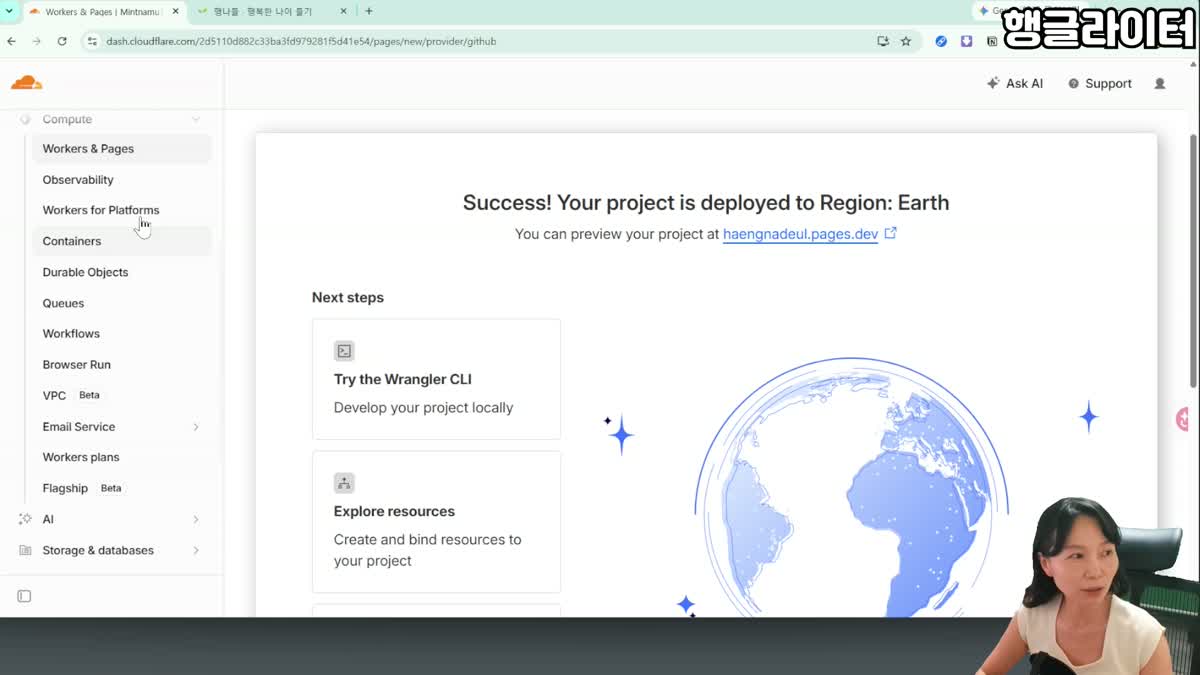Click the Wrangler CLI terminal icon
Viewport: 1200px width, 675px height.
(344, 351)
